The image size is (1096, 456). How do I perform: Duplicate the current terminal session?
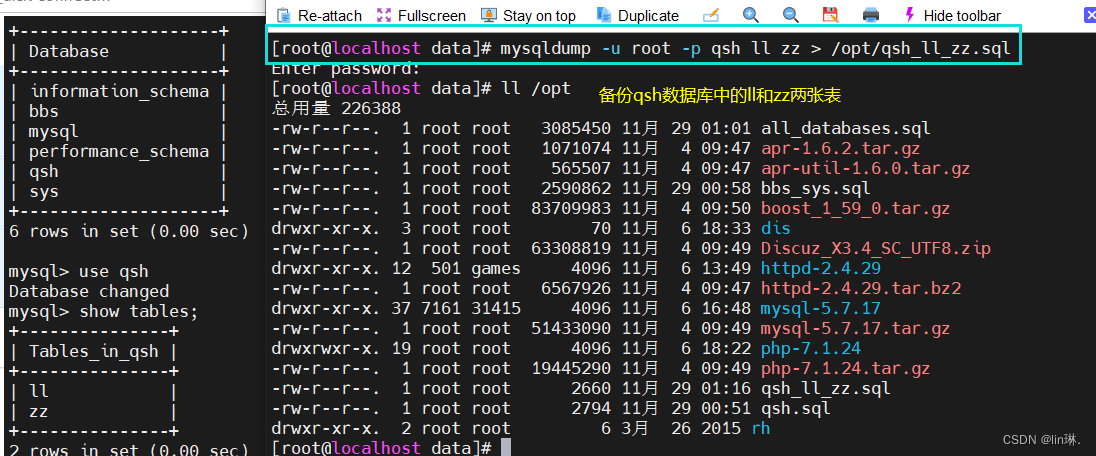coord(638,15)
